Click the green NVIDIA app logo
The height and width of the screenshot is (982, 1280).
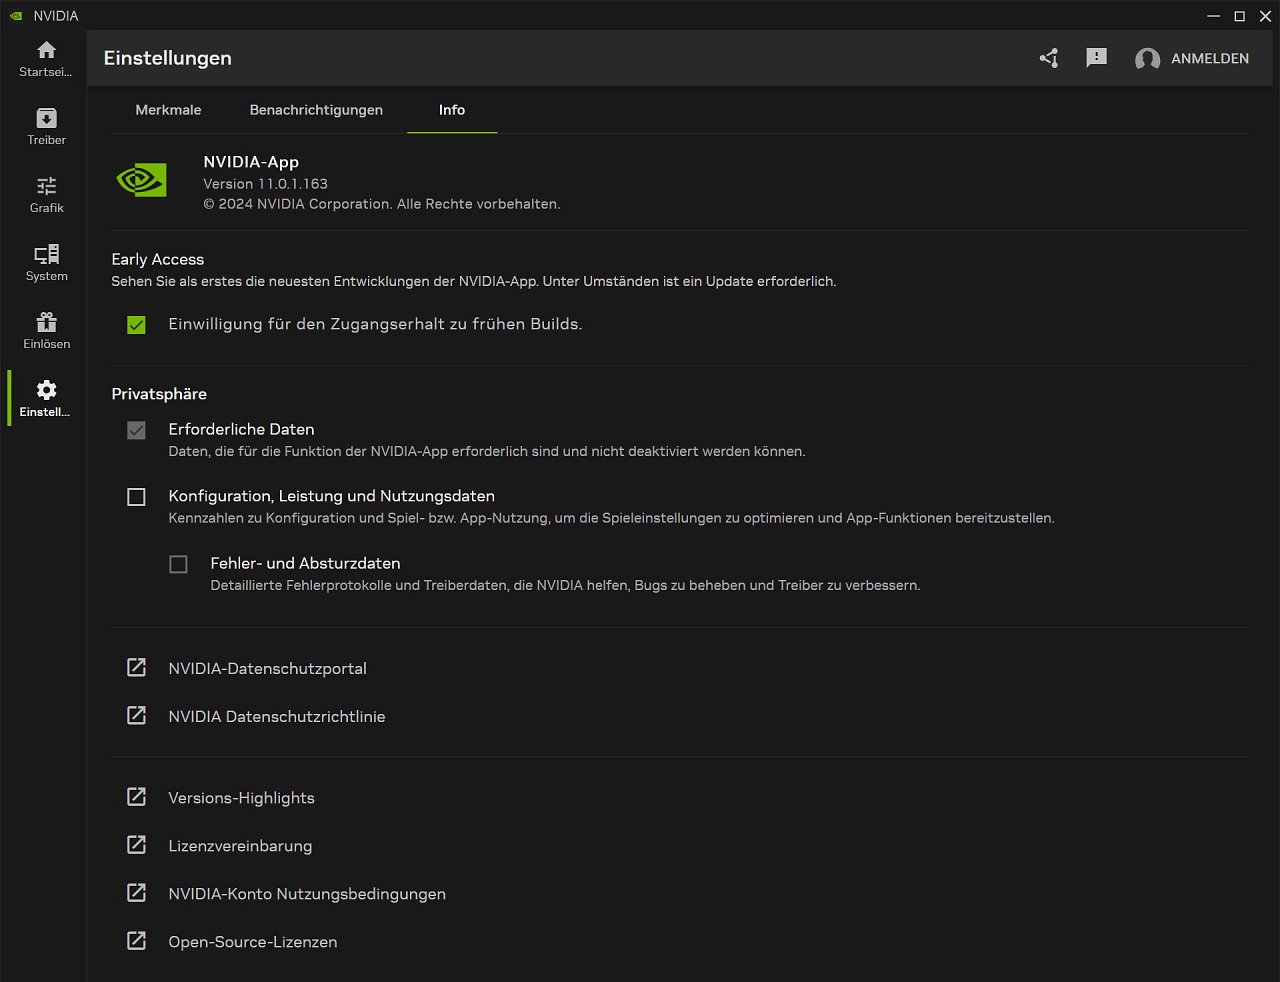pyautogui.click(x=141, y=180)
